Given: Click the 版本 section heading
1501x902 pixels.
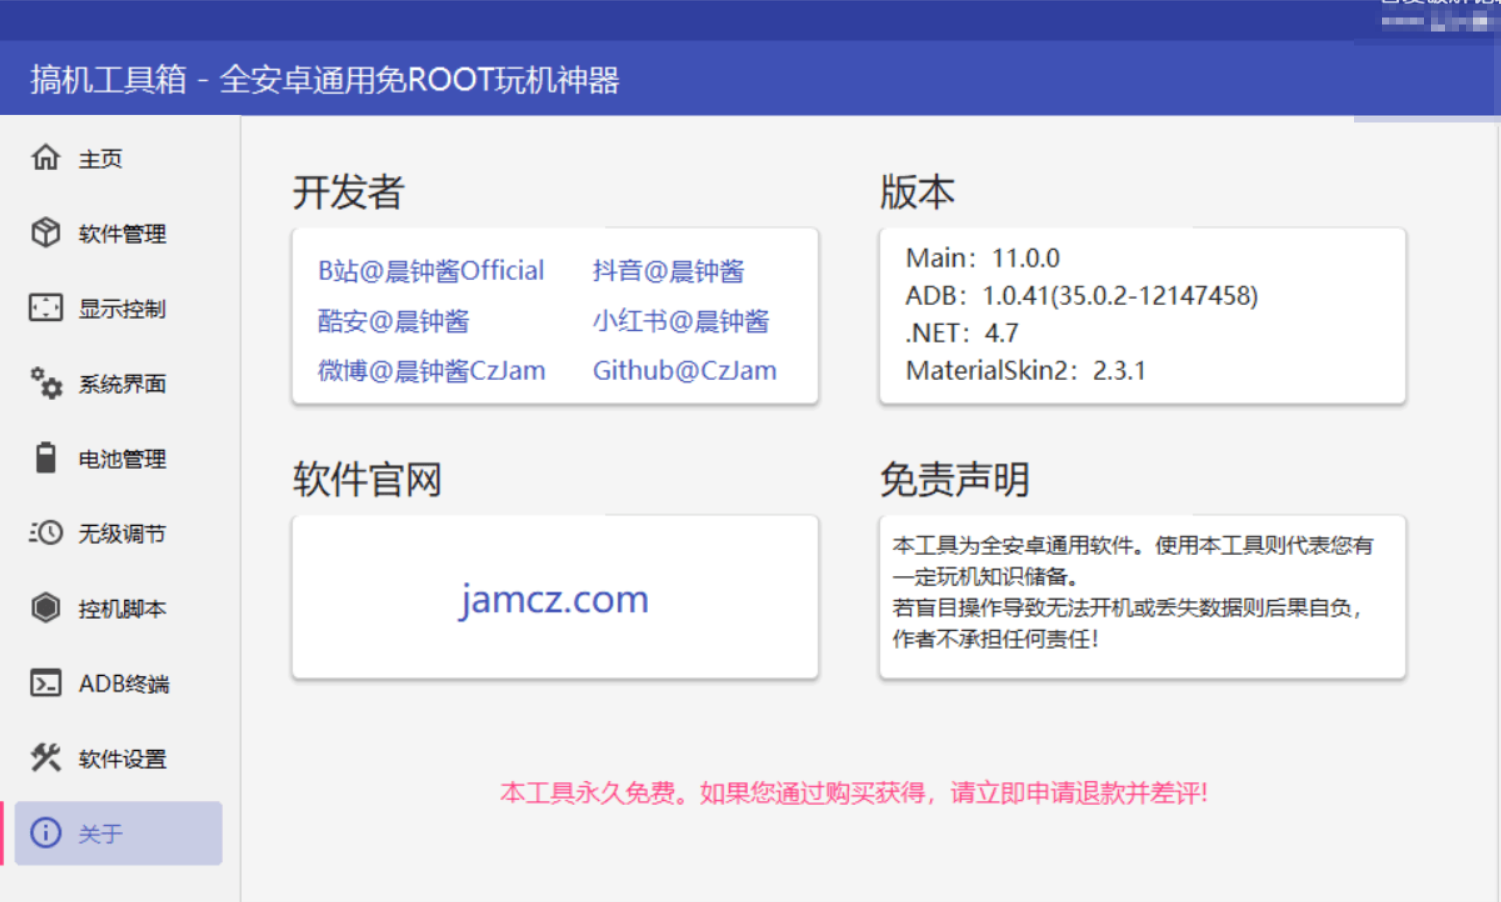Looking at the screenshot, I should (917, 192).
